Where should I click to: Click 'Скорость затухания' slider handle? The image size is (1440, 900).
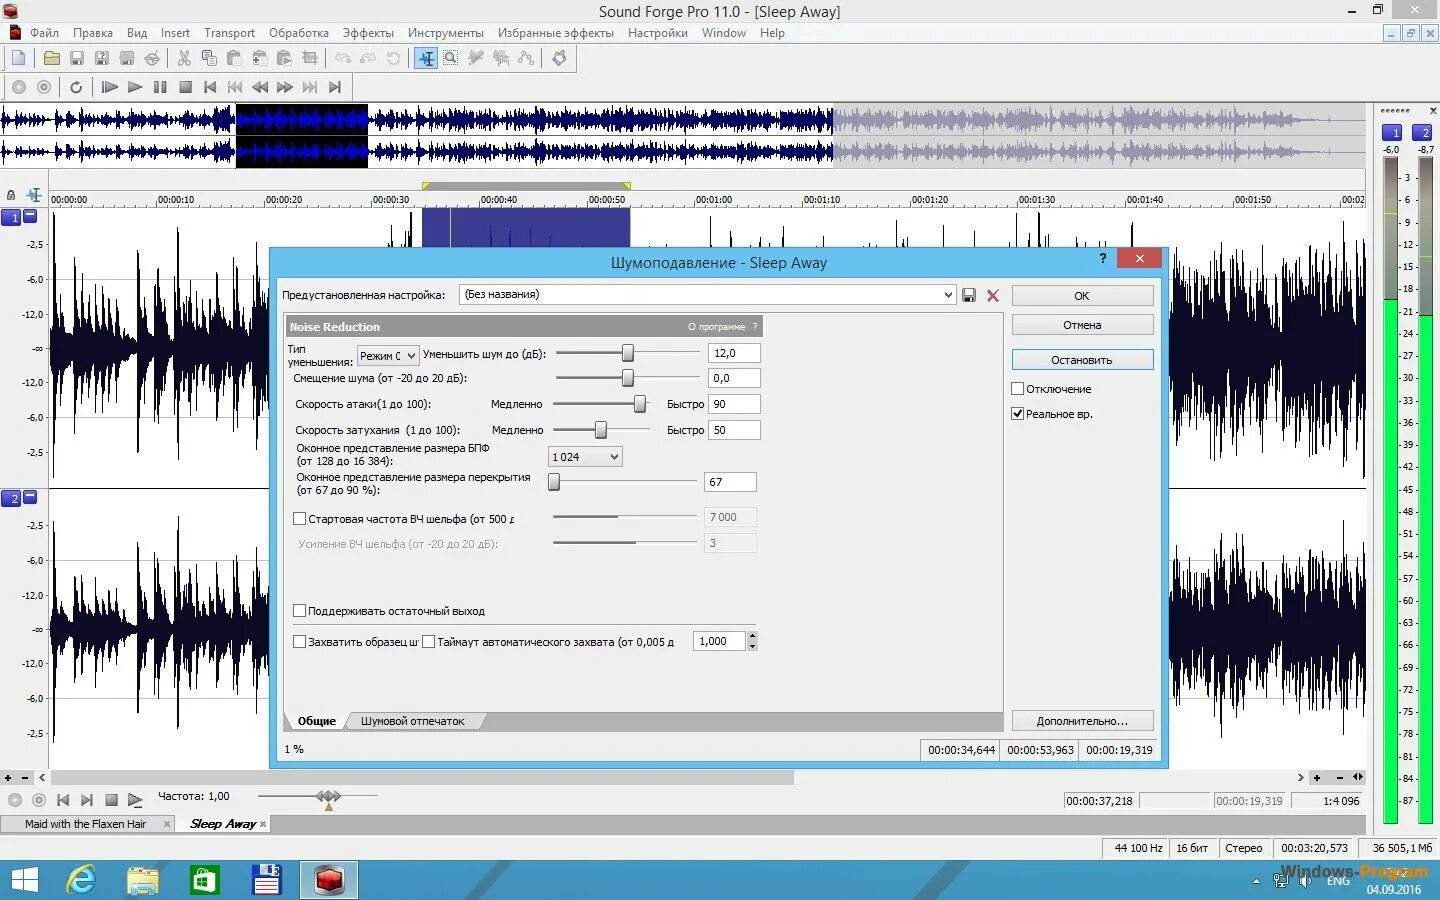(601, 430)
